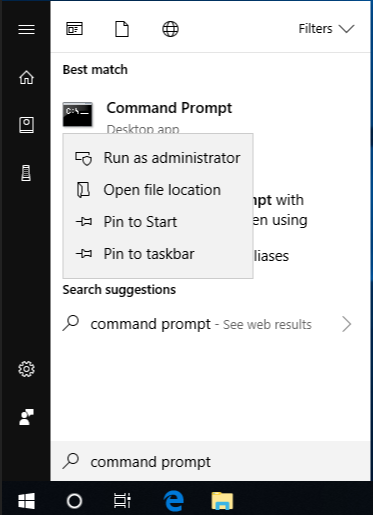Open the notebook icon in sidebar

point(26,125)
